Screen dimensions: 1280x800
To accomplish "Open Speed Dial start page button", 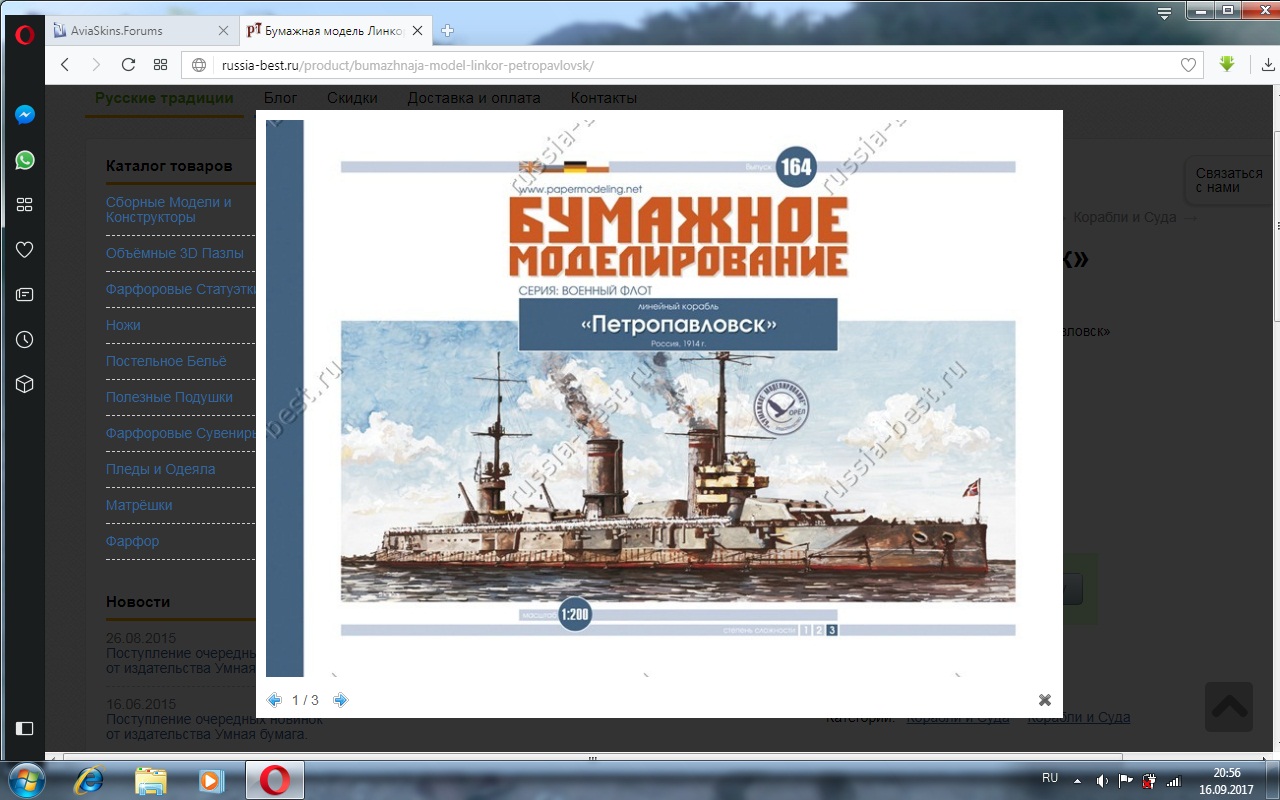I will 160,65.
